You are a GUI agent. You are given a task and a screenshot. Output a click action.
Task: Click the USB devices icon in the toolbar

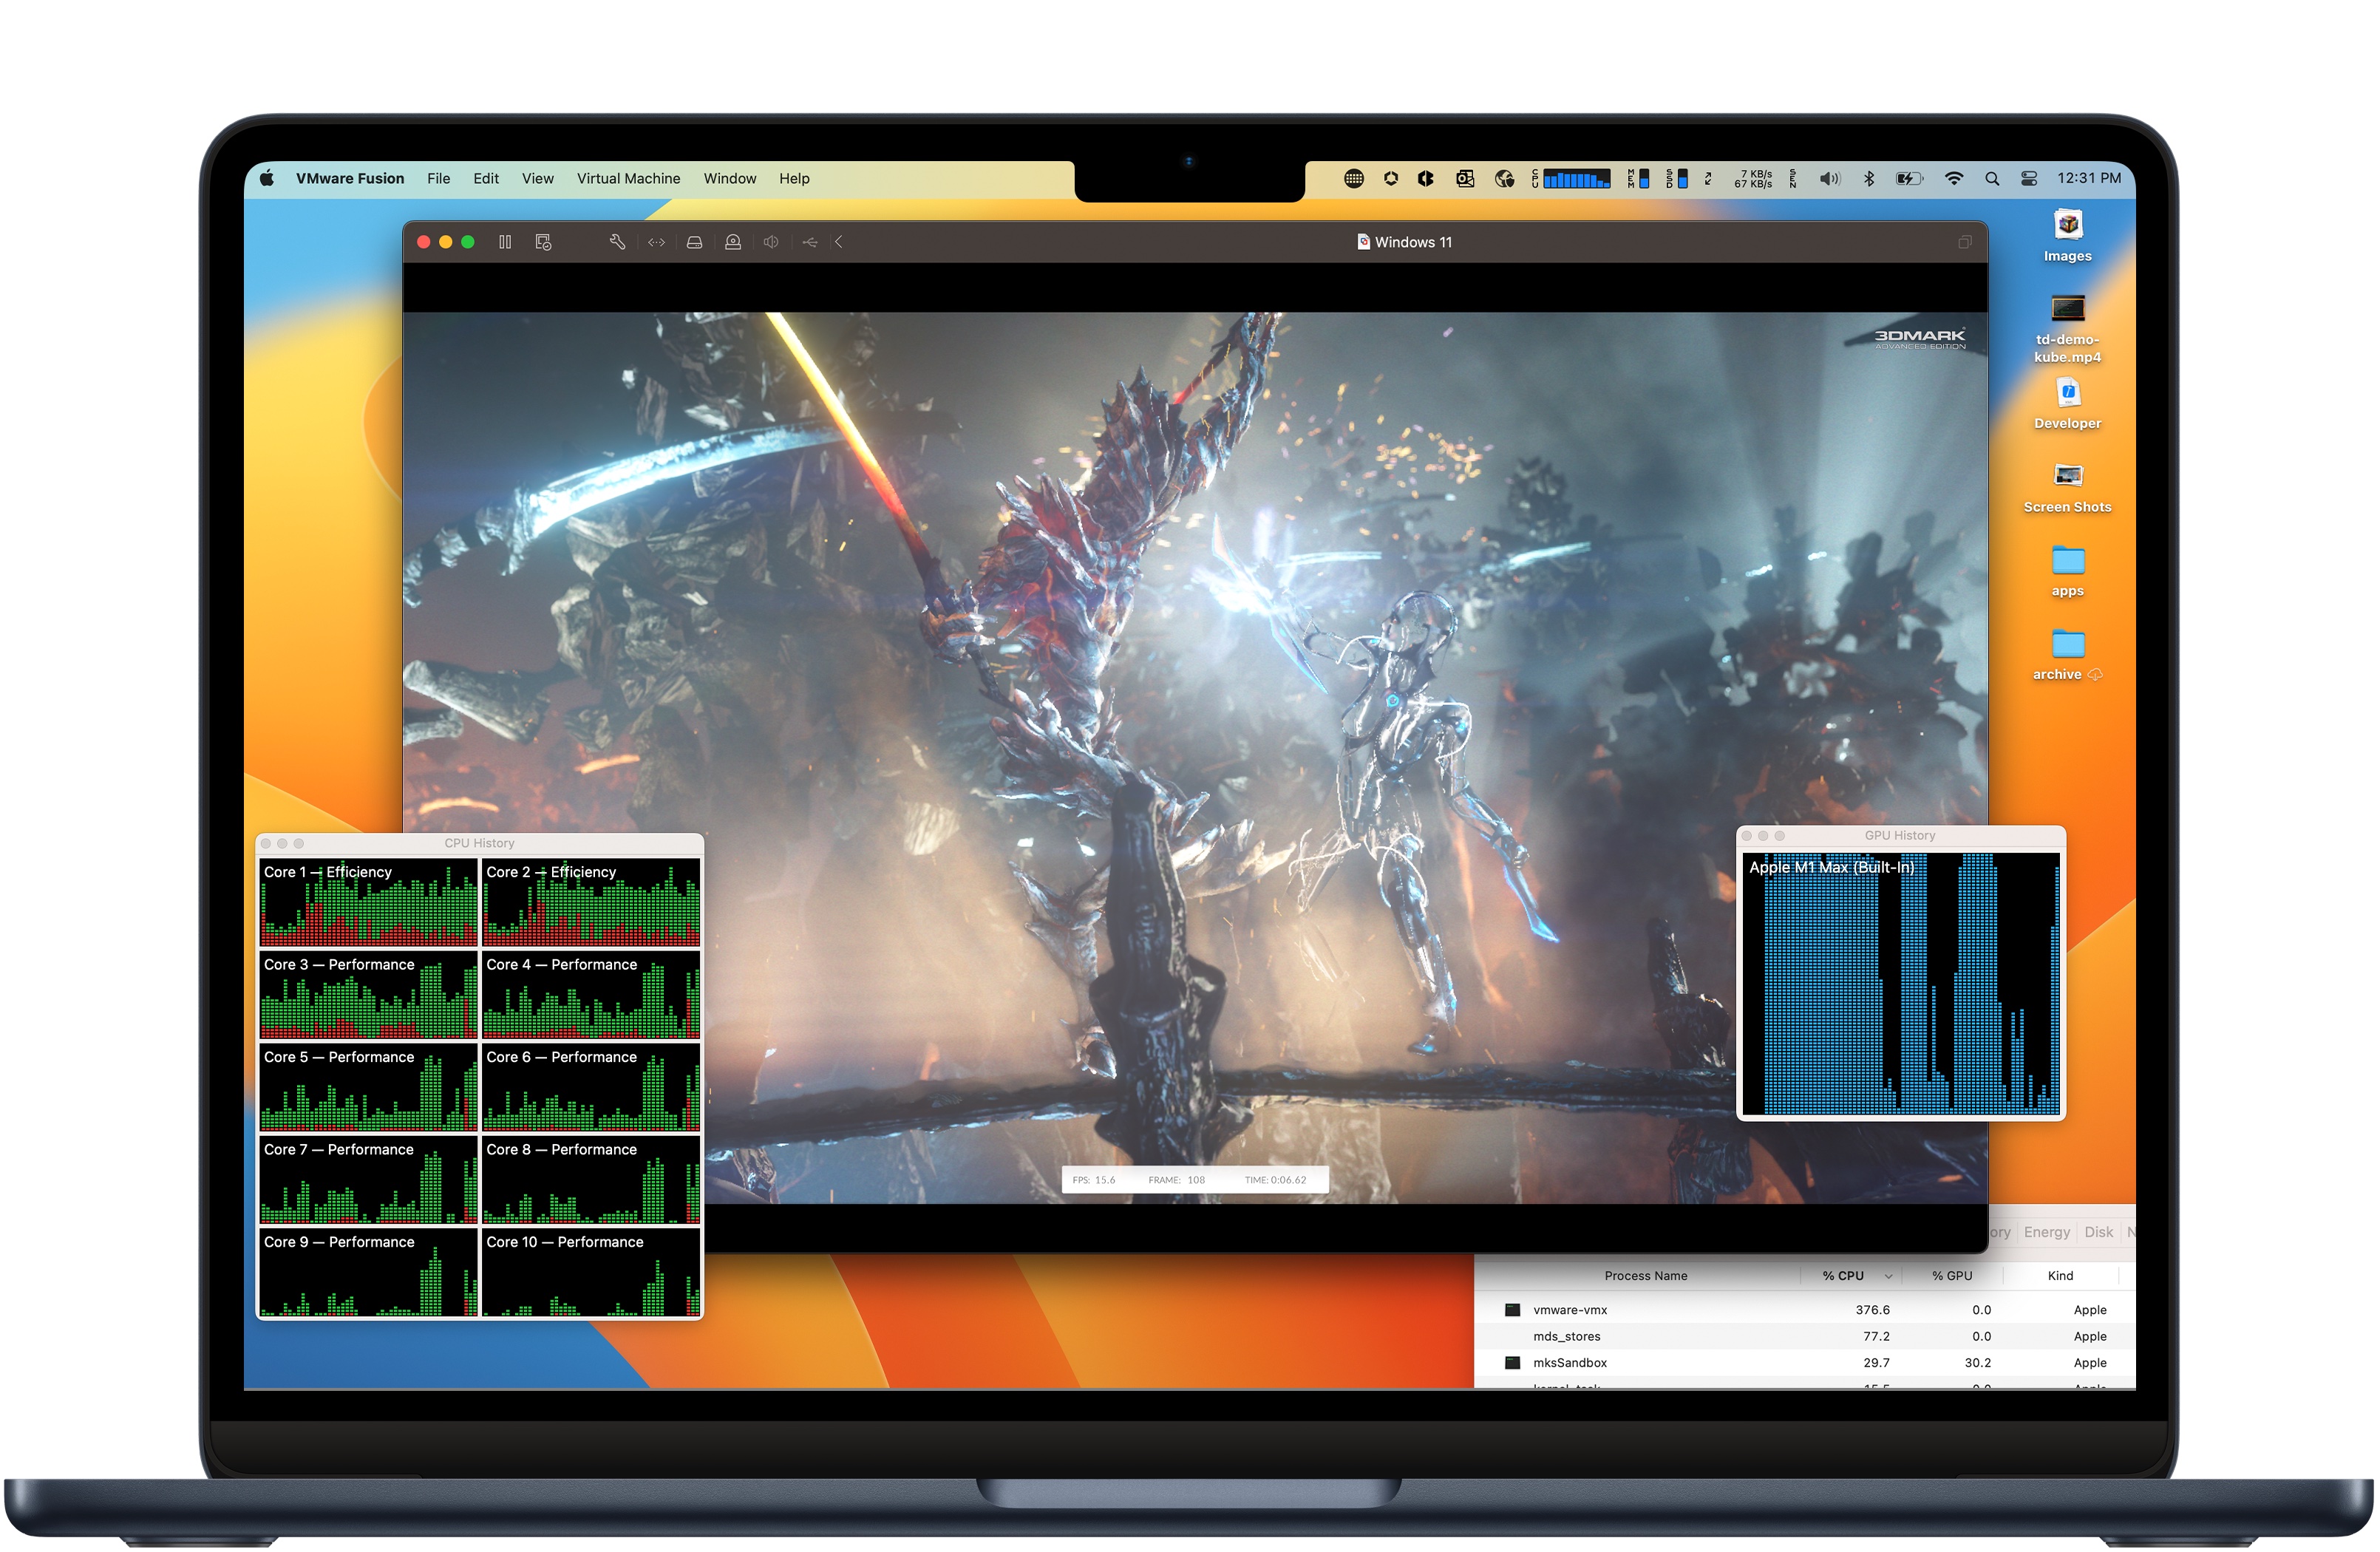click(x=809, y=241)
